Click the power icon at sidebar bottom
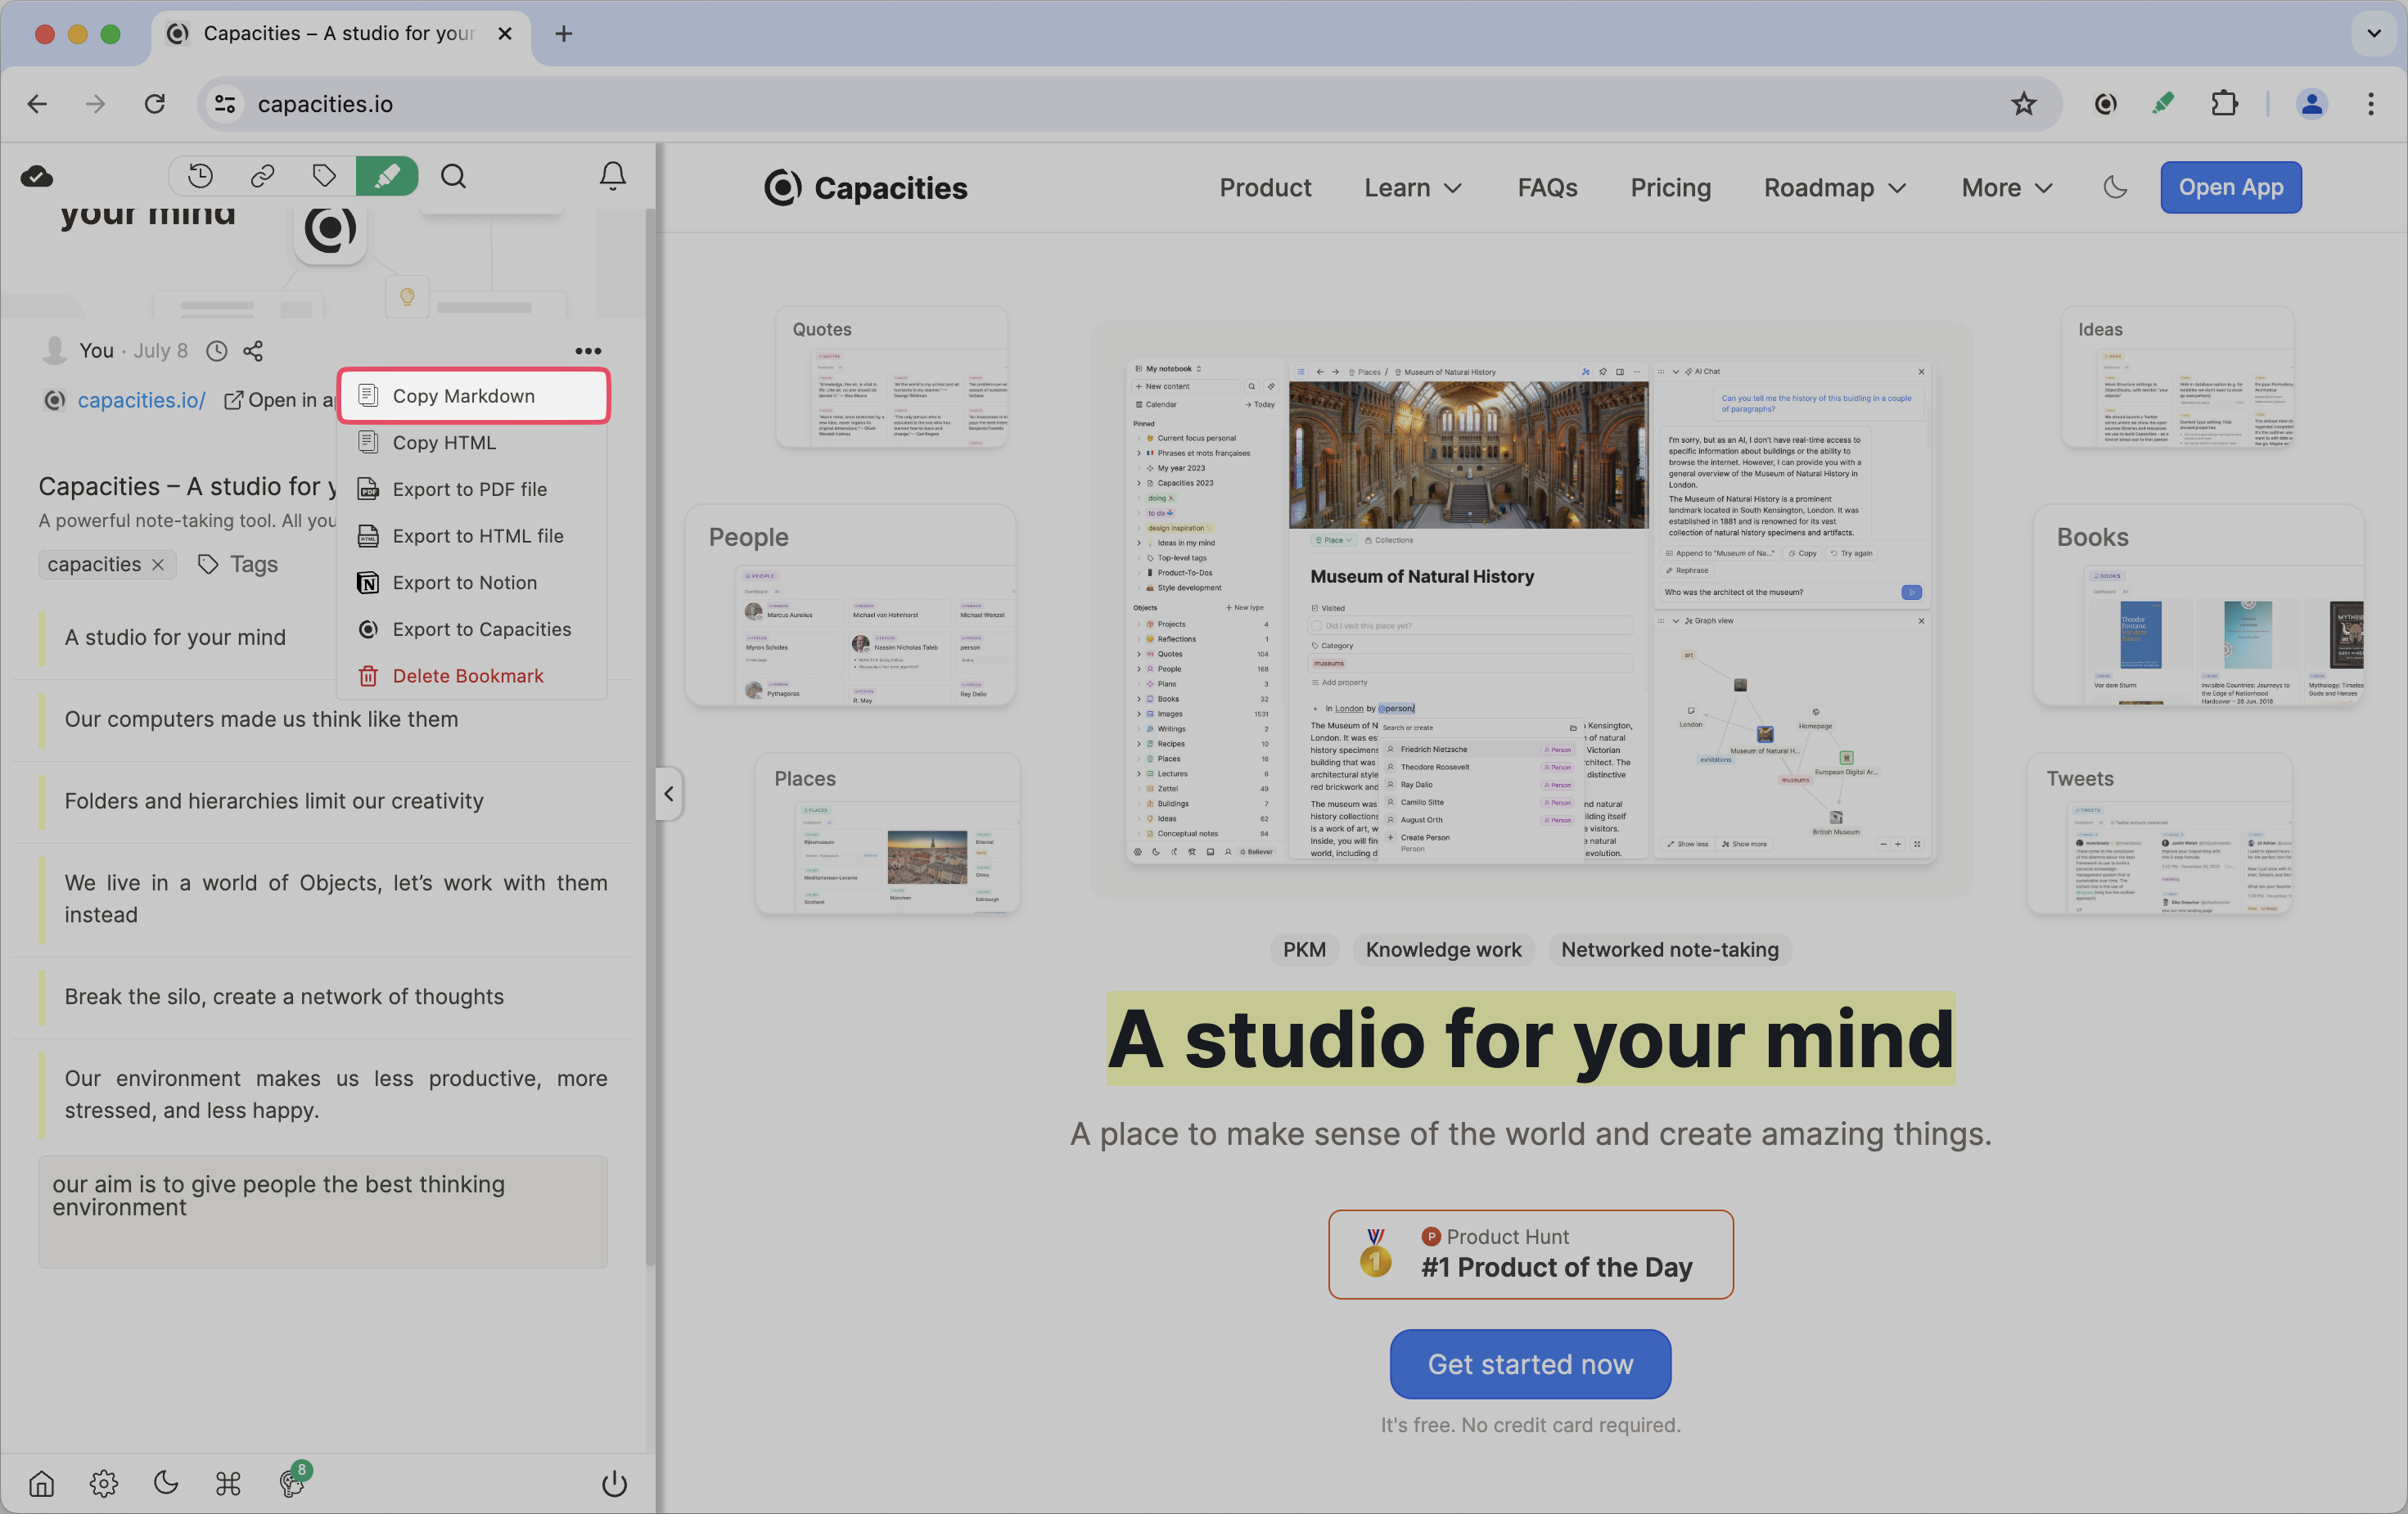Image resolution: width=2408 pixels, height=1514 pixels. [x=614, y=1483]
